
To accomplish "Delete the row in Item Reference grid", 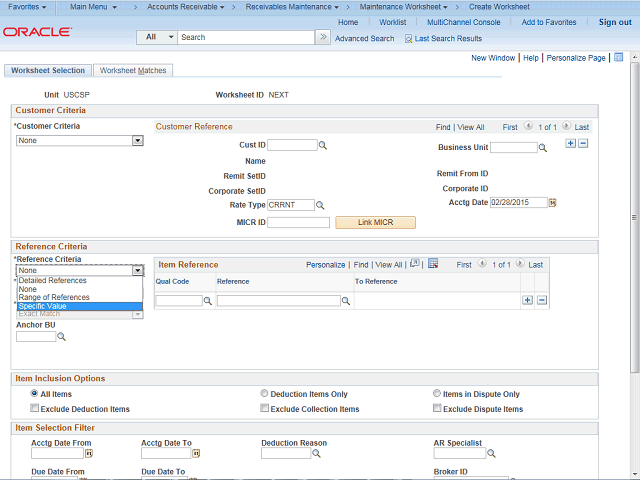I will pos(542,300).
